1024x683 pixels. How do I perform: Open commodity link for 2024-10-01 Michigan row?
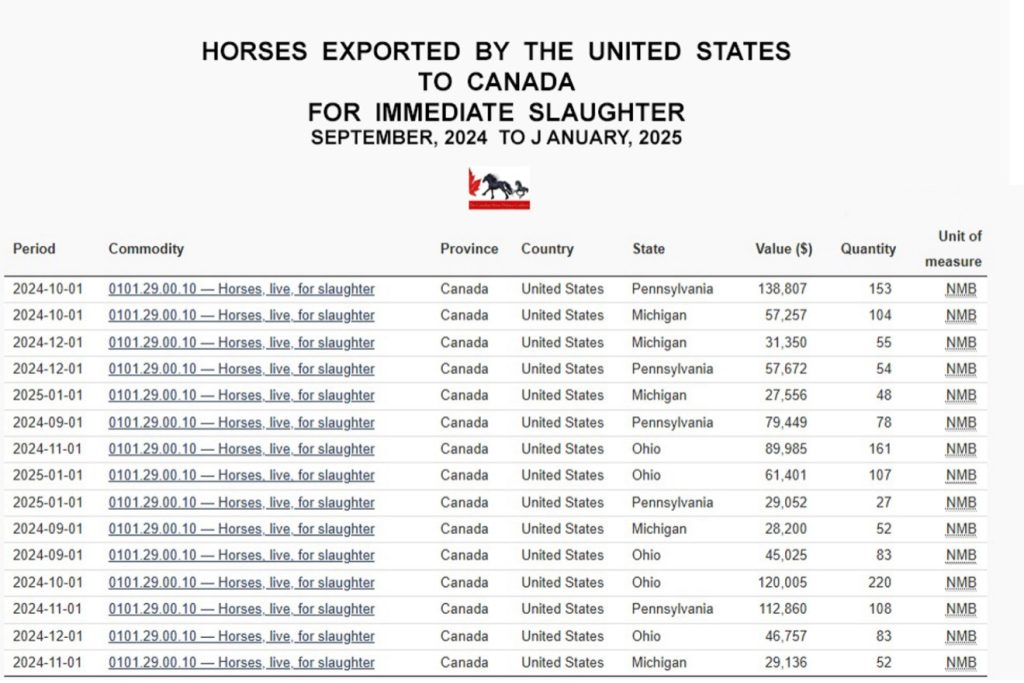241,316
